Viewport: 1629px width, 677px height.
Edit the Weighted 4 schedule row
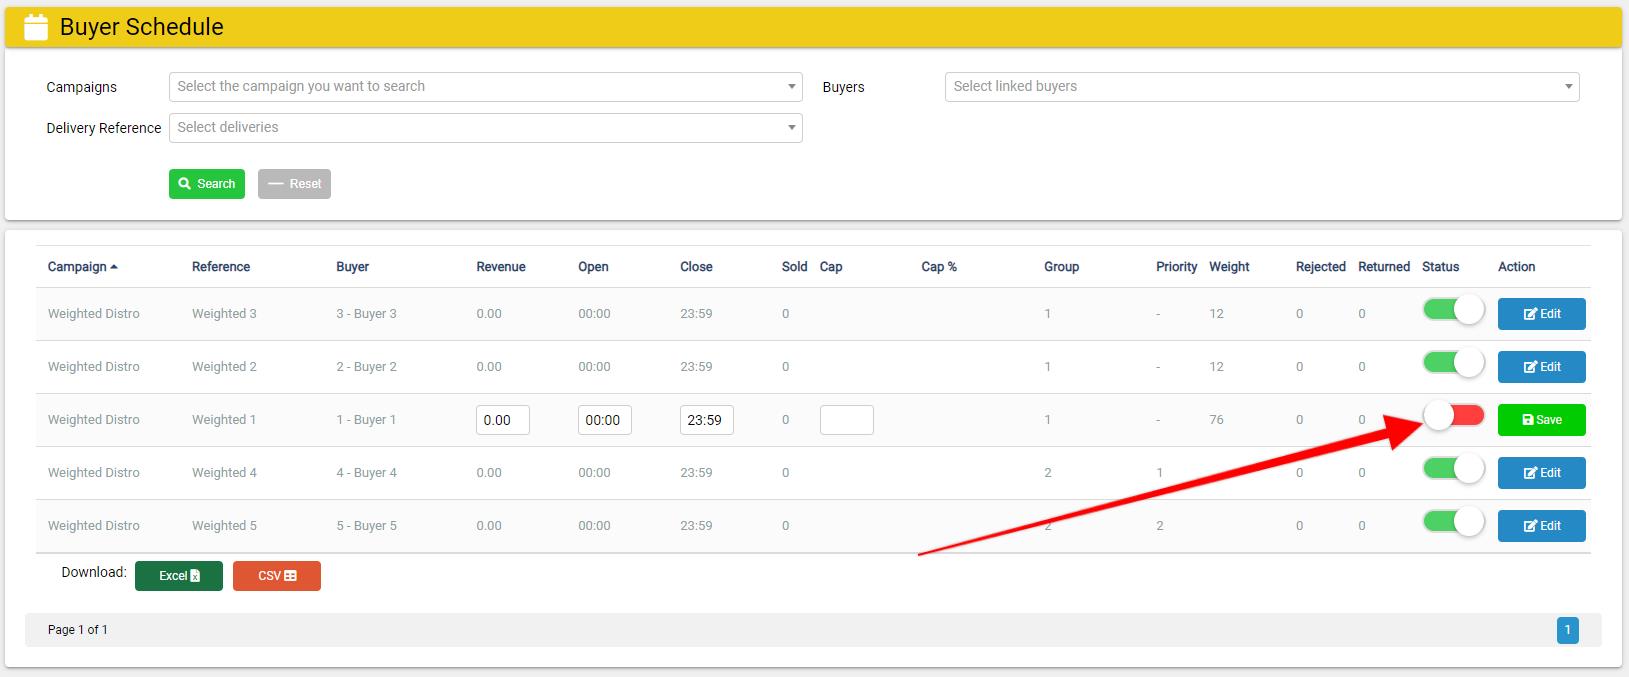[1541, 473]
